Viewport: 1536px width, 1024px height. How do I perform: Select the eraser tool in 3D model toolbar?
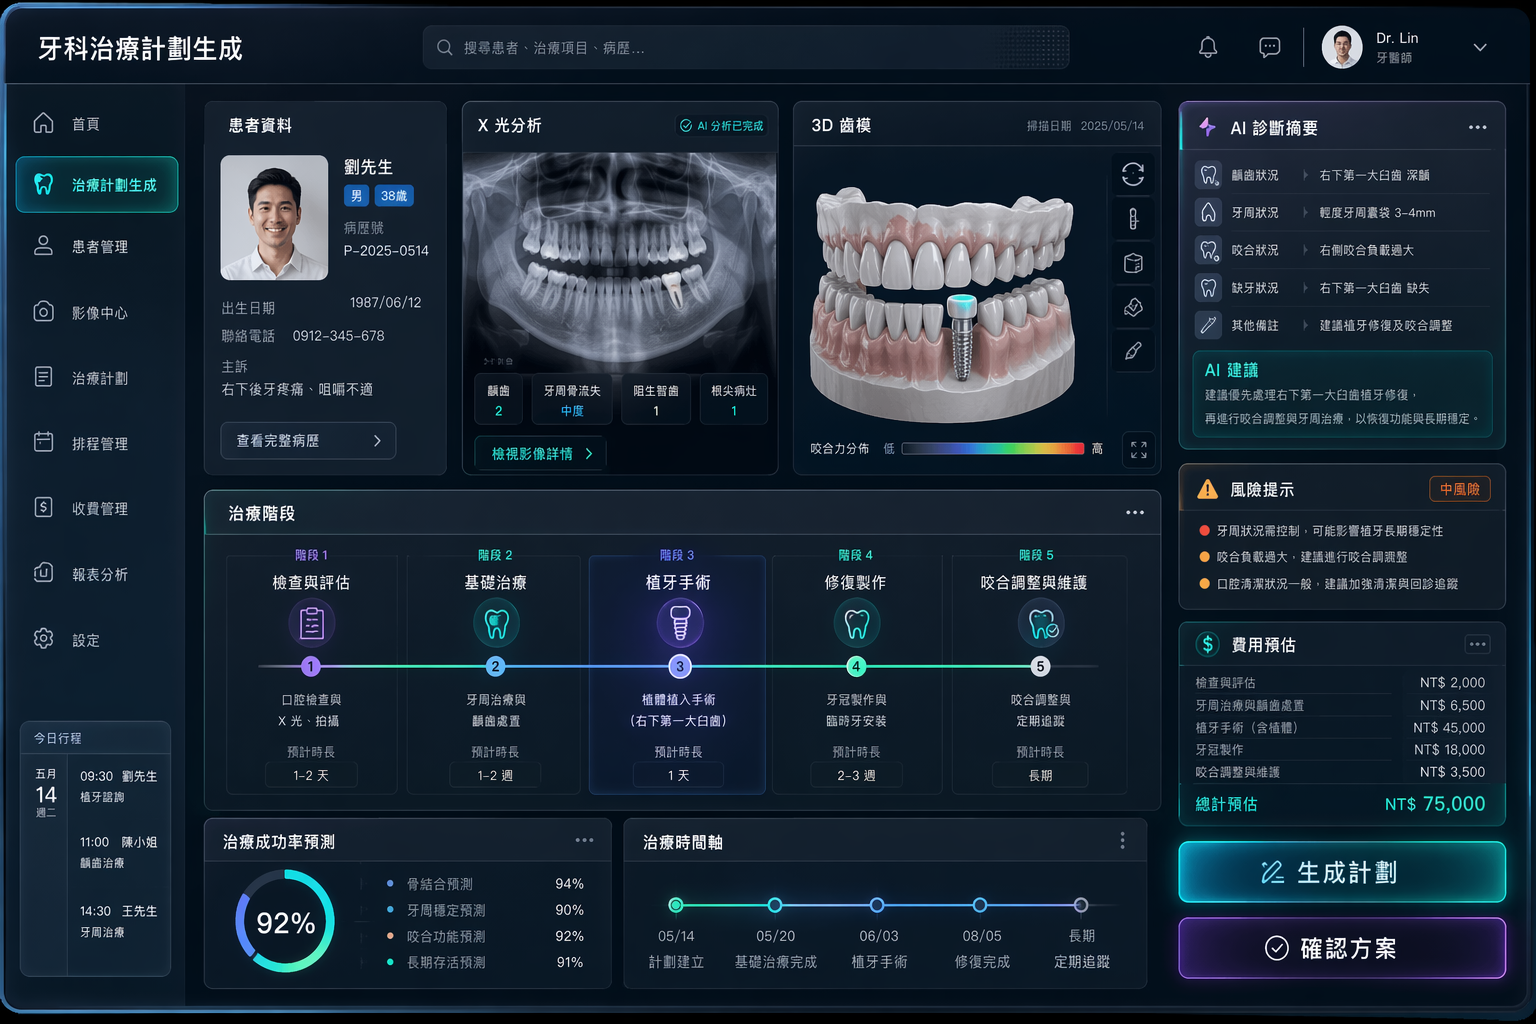[1133, 307]
